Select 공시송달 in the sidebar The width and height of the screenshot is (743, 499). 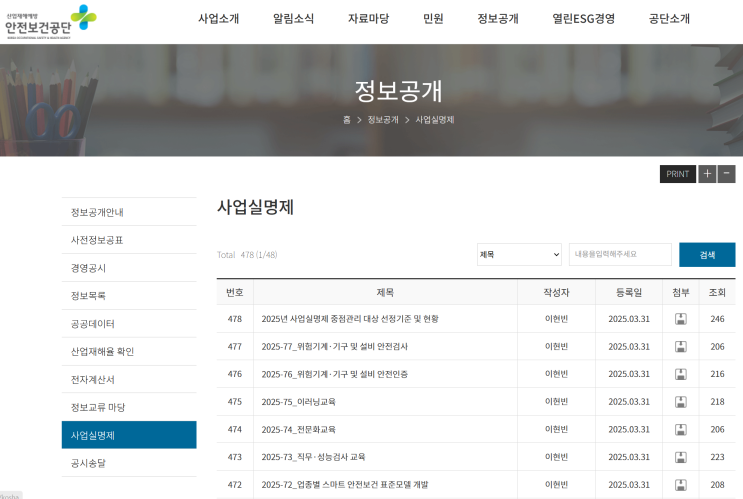click(129, 463)
